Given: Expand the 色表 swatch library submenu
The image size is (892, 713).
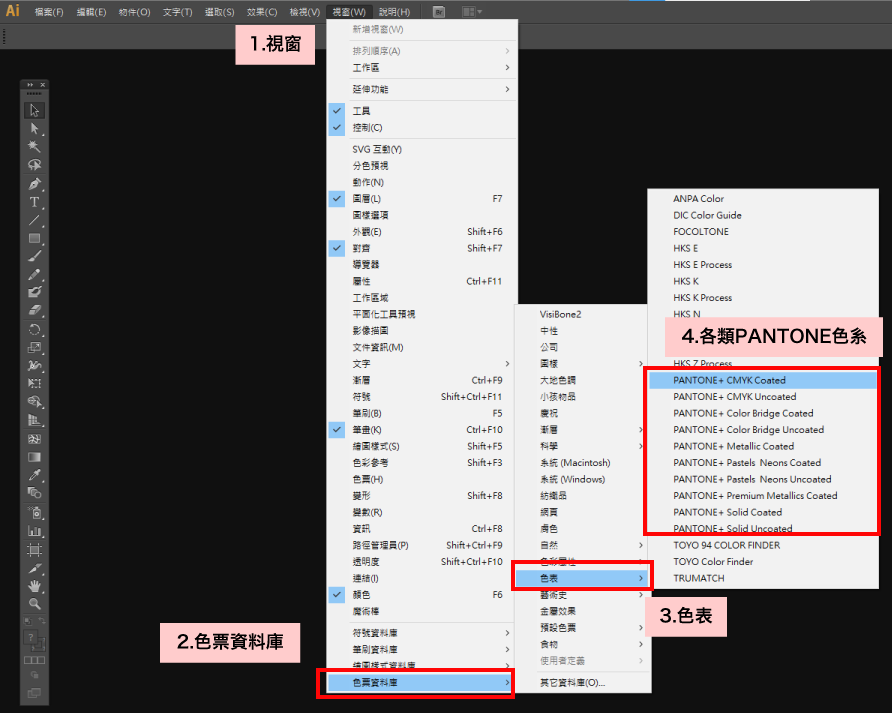Looking at the screenshot, I should tap(581, 578).
